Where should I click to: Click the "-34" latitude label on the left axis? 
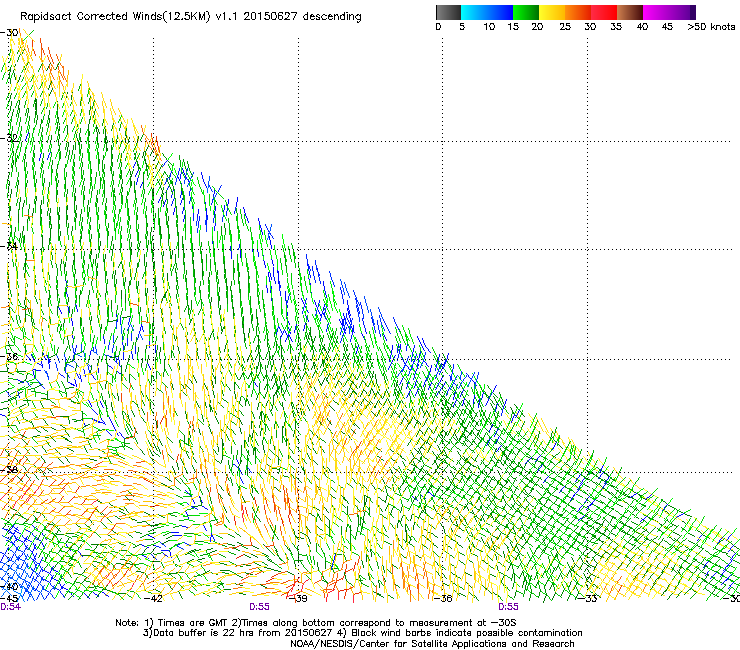(x=9, y=246)
